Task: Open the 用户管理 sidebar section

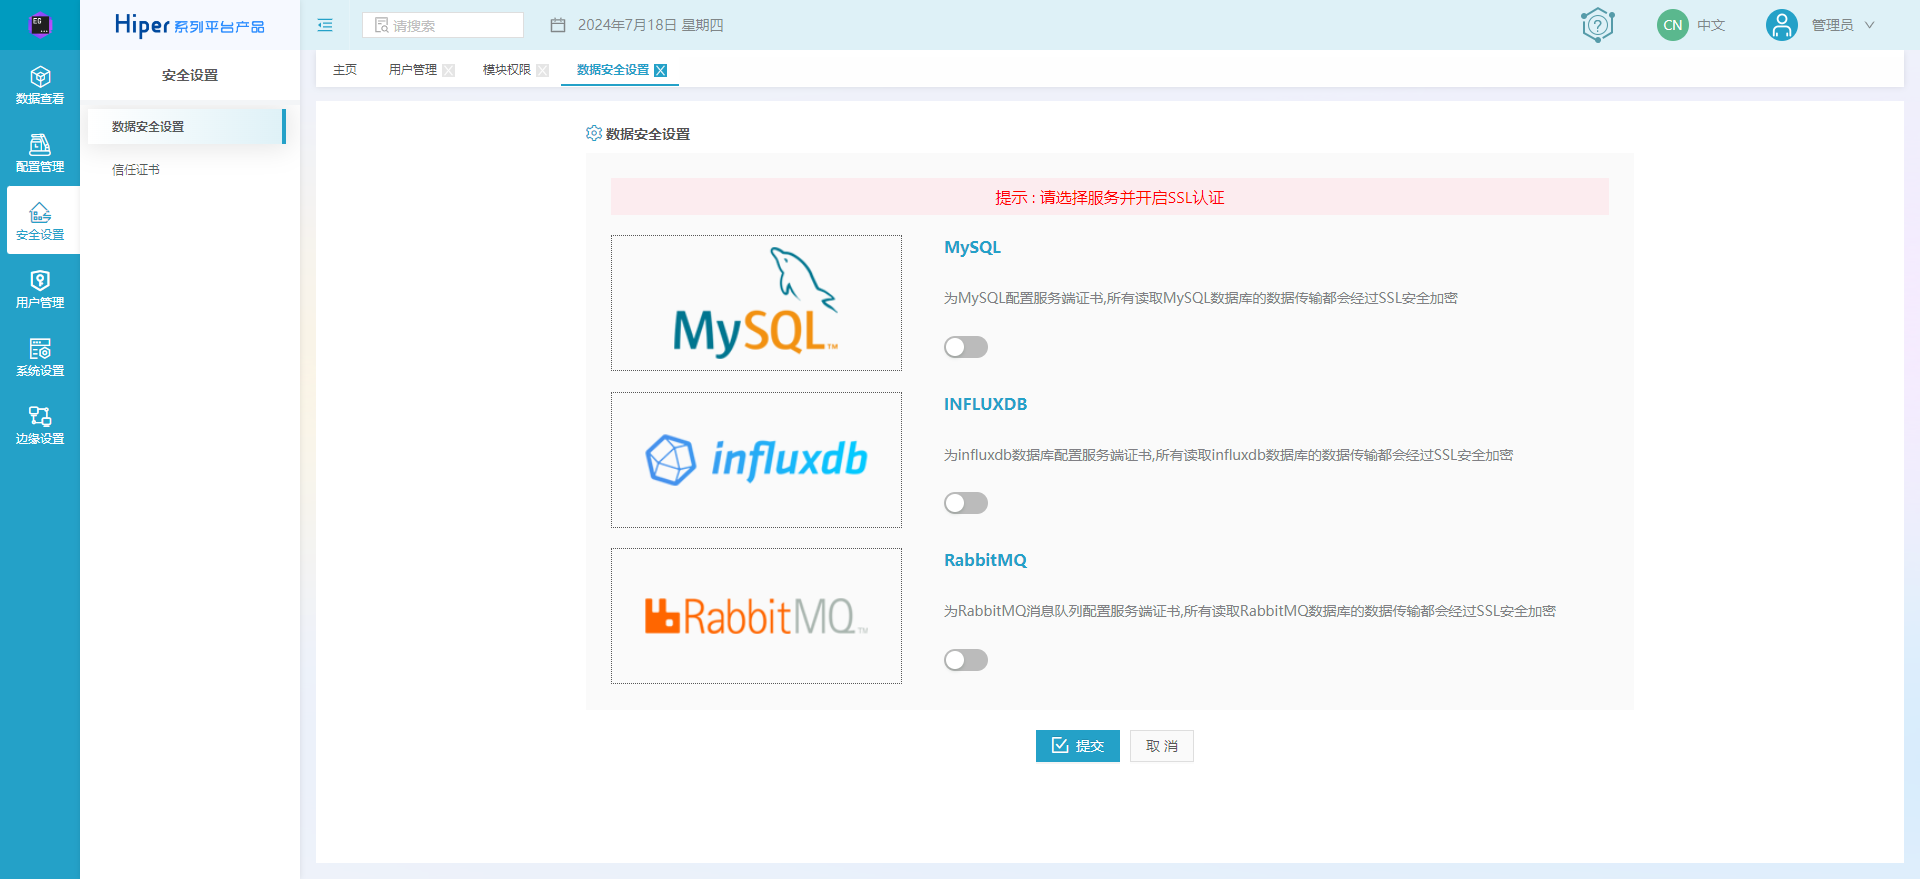Action: (40, 289)
